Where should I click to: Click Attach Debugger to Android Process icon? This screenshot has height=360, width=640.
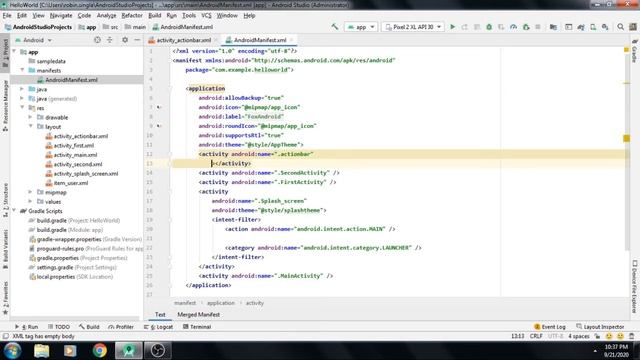(x=526, y=27)
